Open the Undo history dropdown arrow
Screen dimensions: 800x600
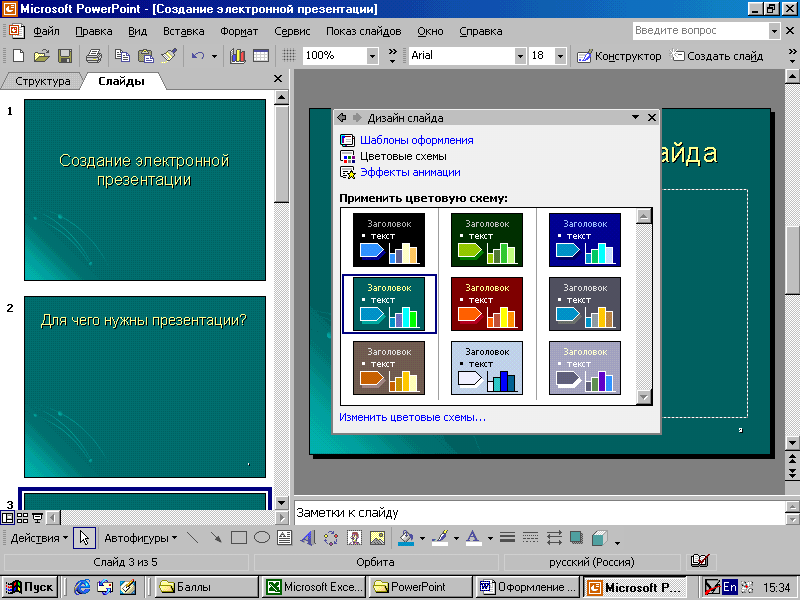tap(214, 56)
